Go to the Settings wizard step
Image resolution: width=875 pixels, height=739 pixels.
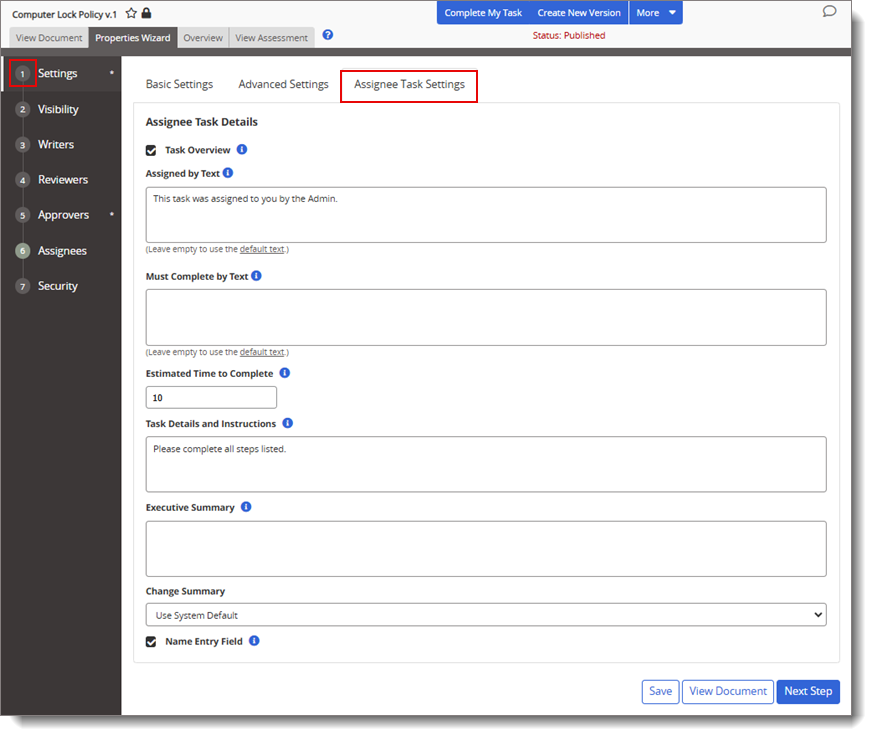coord(57,73)
